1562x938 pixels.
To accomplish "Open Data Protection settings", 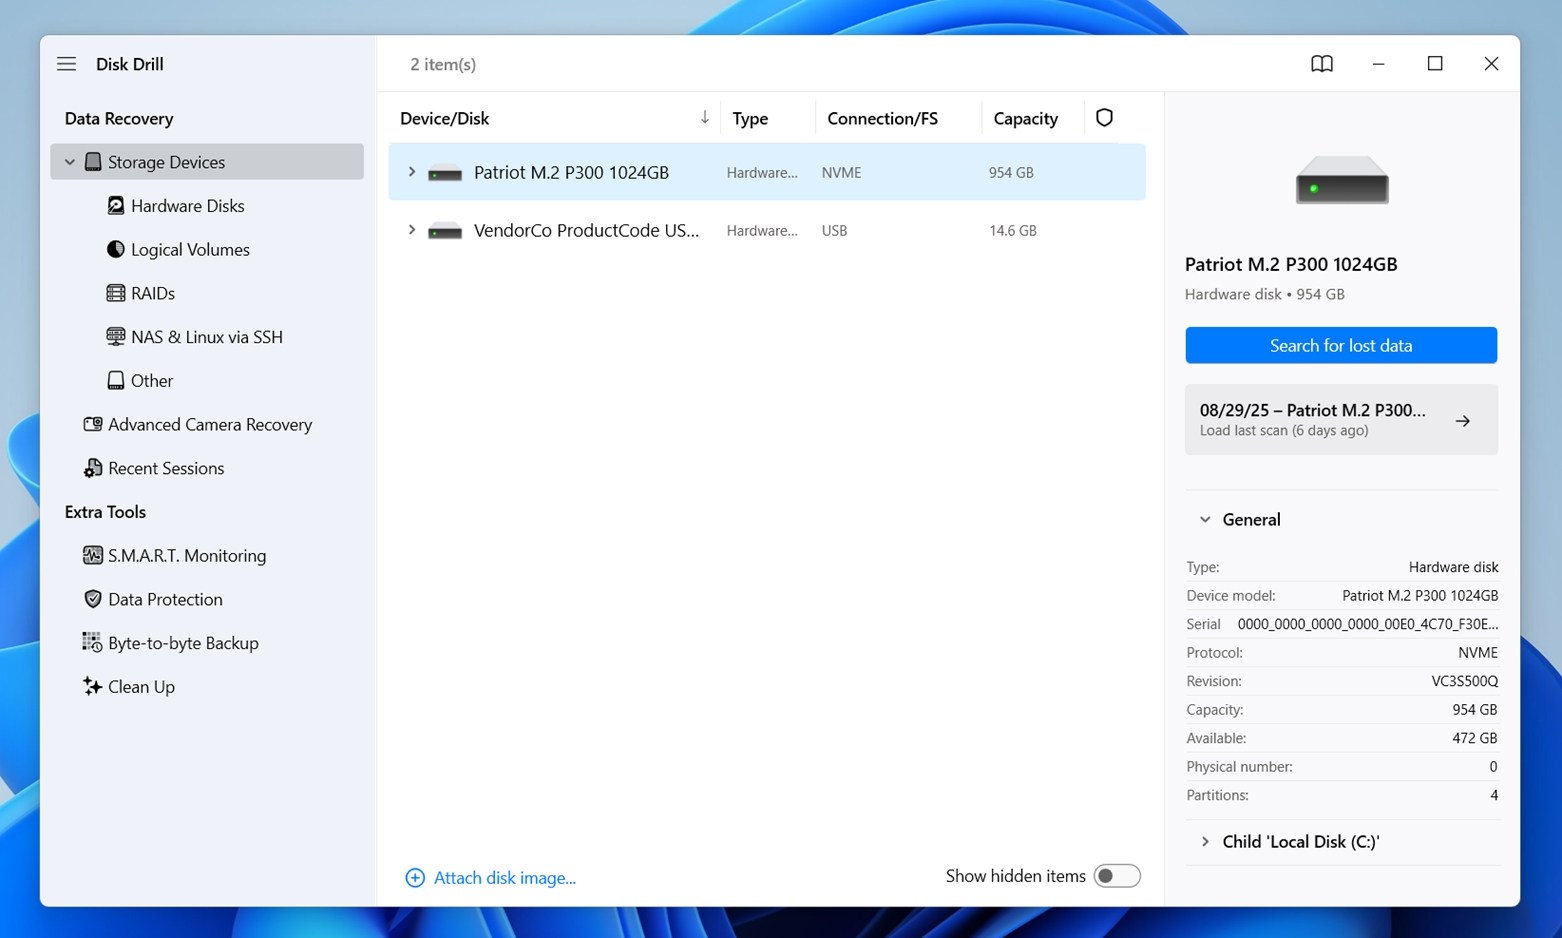I will (165, 599).
